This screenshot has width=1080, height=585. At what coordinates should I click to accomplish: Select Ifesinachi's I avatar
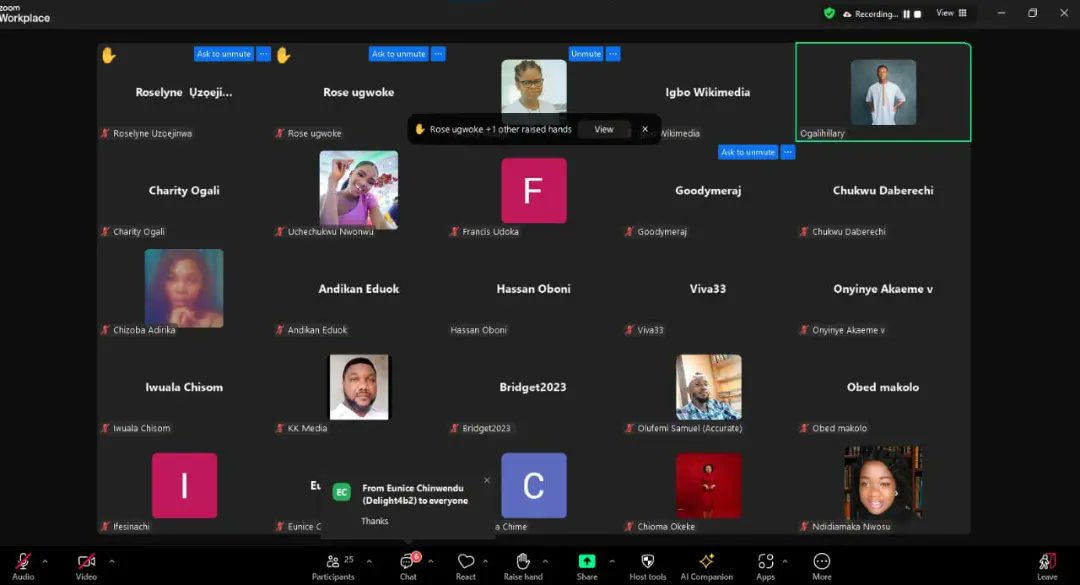point(185,485)
